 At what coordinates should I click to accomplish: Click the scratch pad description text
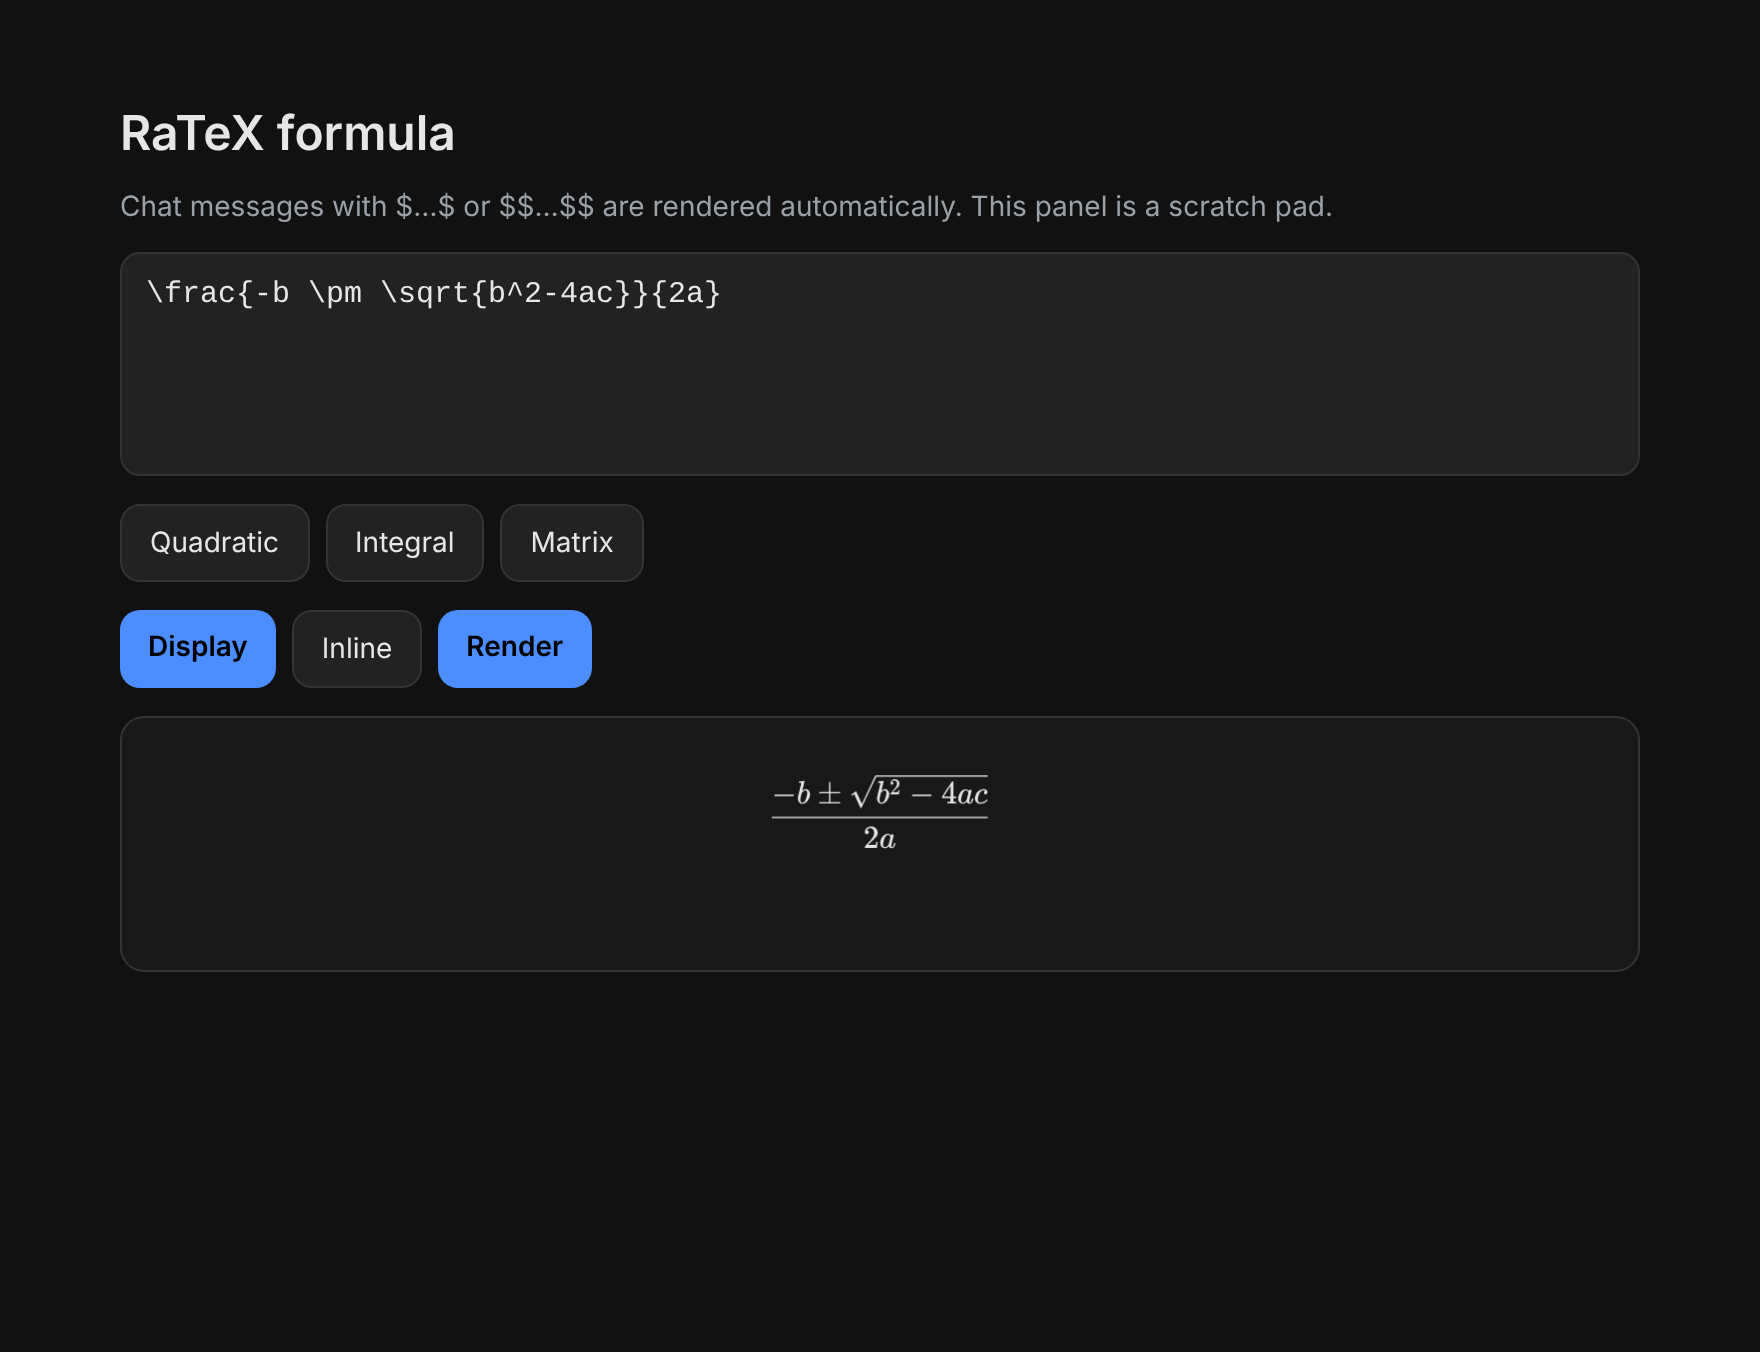pyautogui.click(x=726, y=207)
